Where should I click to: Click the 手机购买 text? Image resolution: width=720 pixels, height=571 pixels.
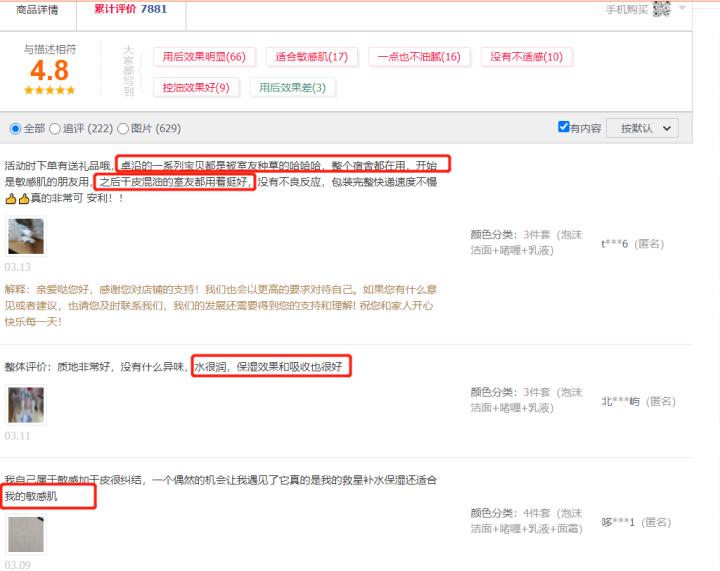(626, 10)
